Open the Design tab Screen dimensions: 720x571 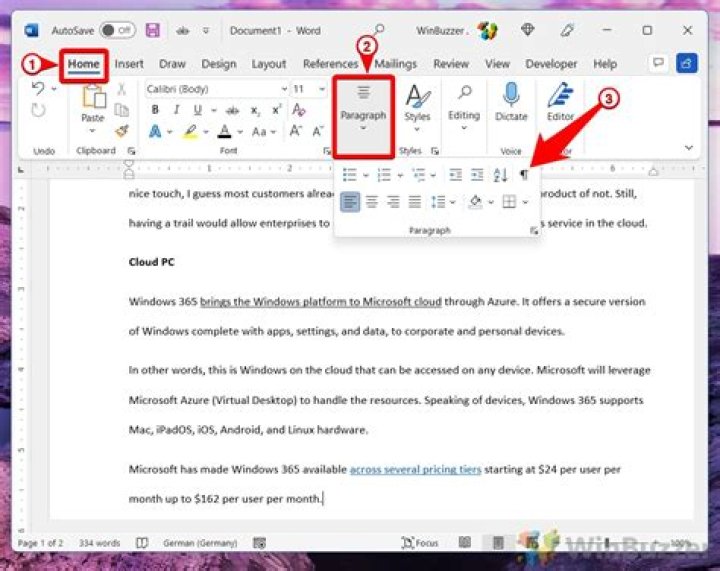point(219,64)
